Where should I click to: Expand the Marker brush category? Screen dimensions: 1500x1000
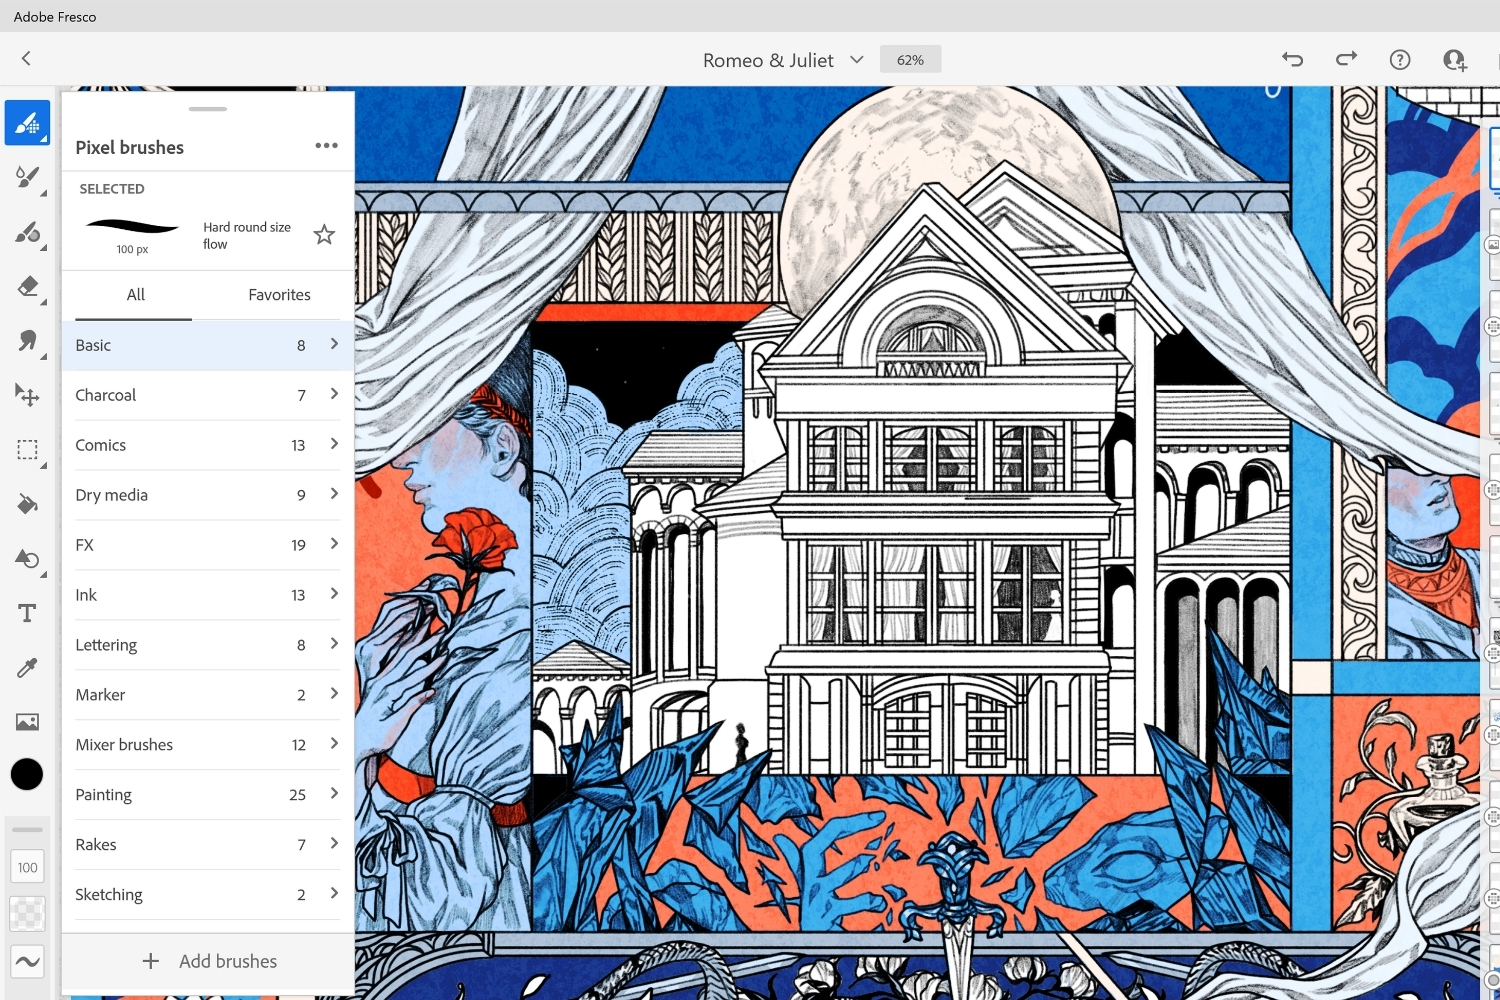(x=208, y=695)
